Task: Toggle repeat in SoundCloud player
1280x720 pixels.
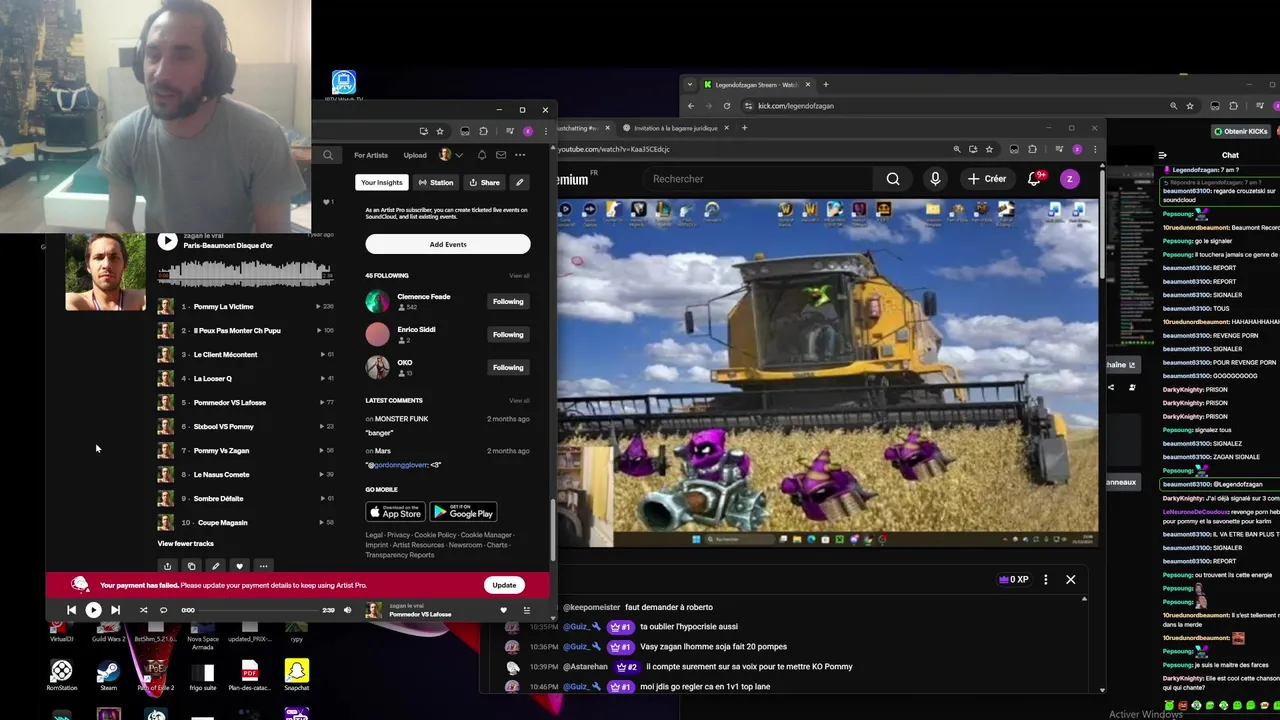Action: [x=163, y=610]
